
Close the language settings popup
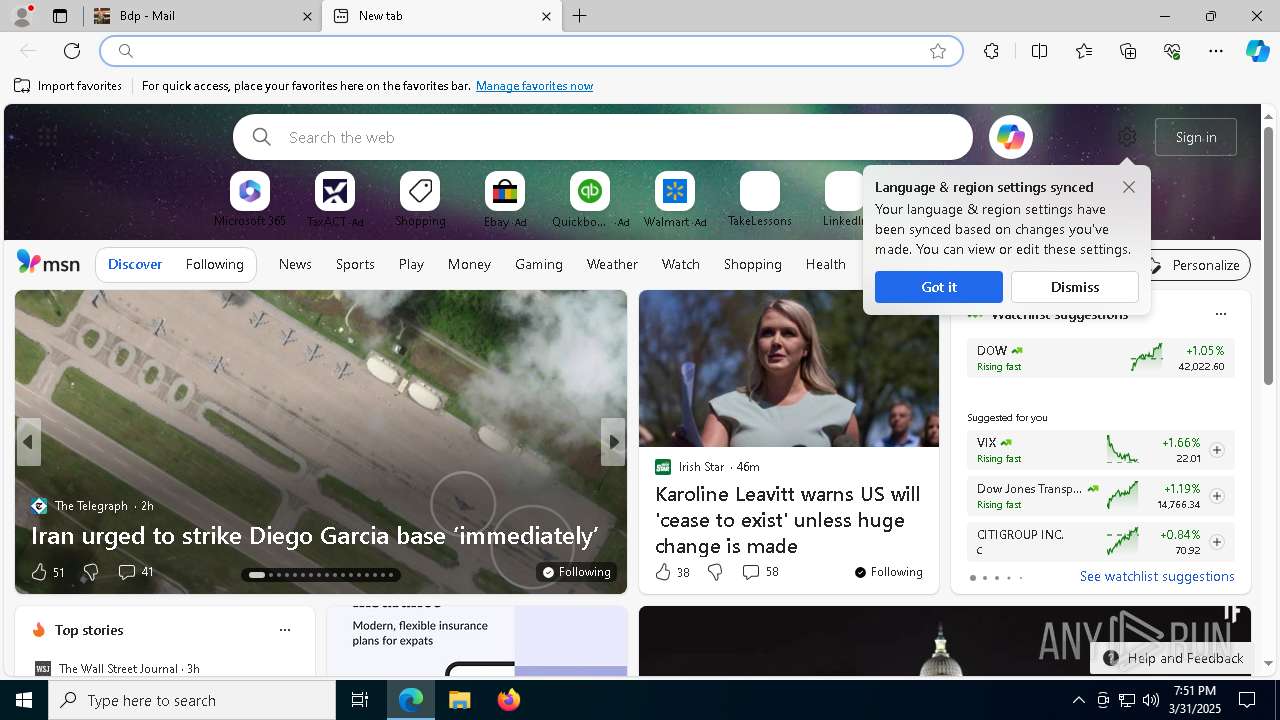(1129, 187)
